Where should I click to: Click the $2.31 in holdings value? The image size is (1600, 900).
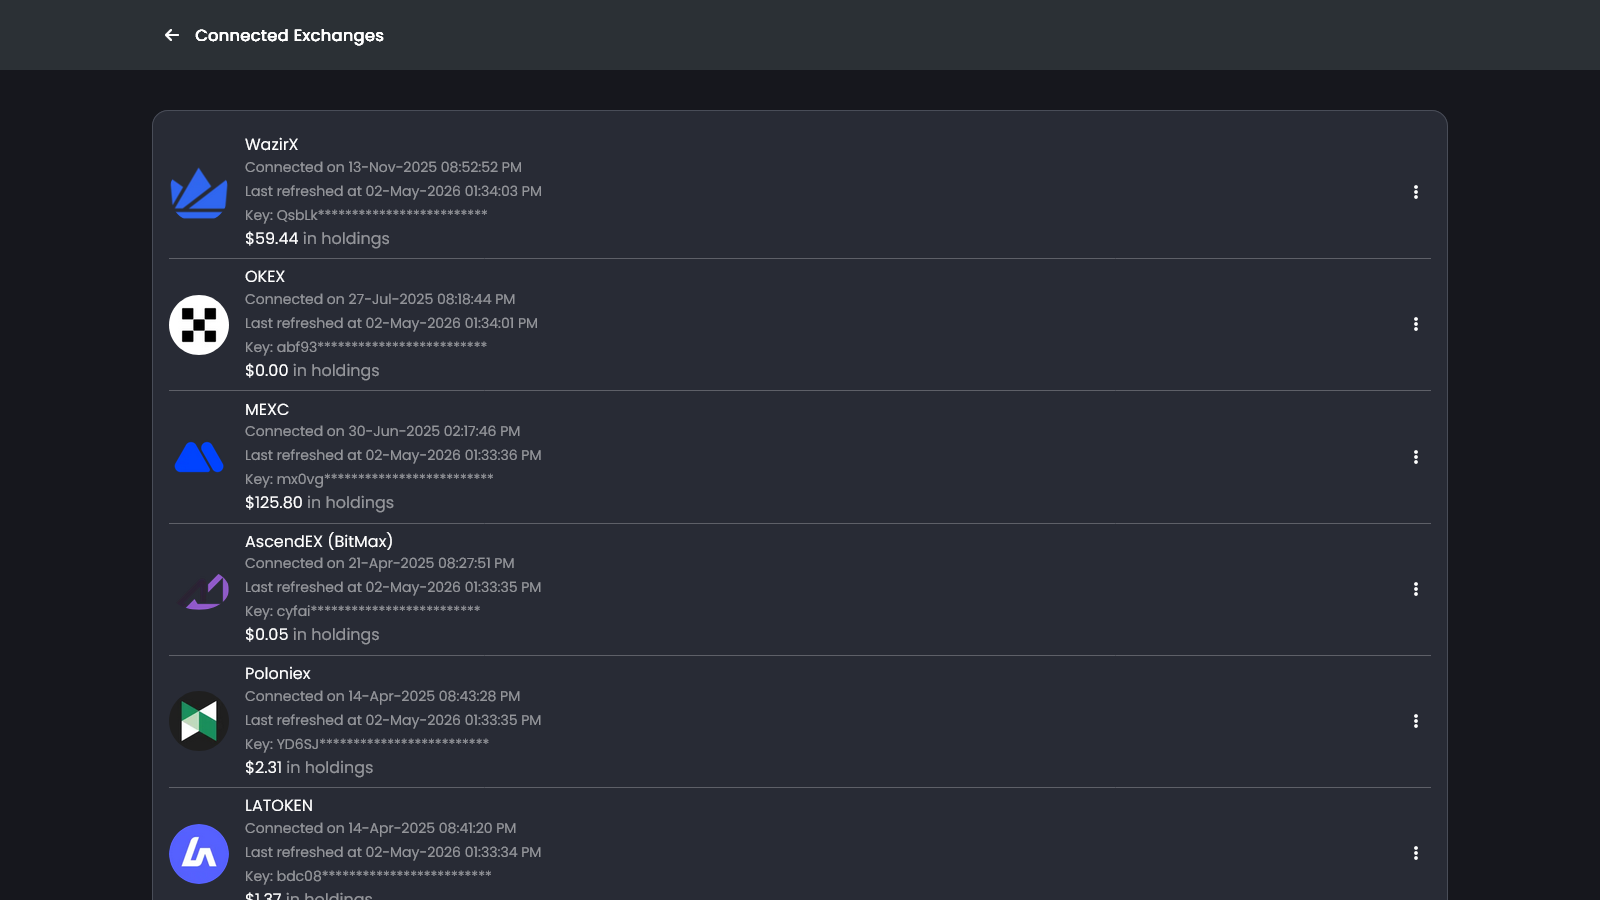pos(309,767)
